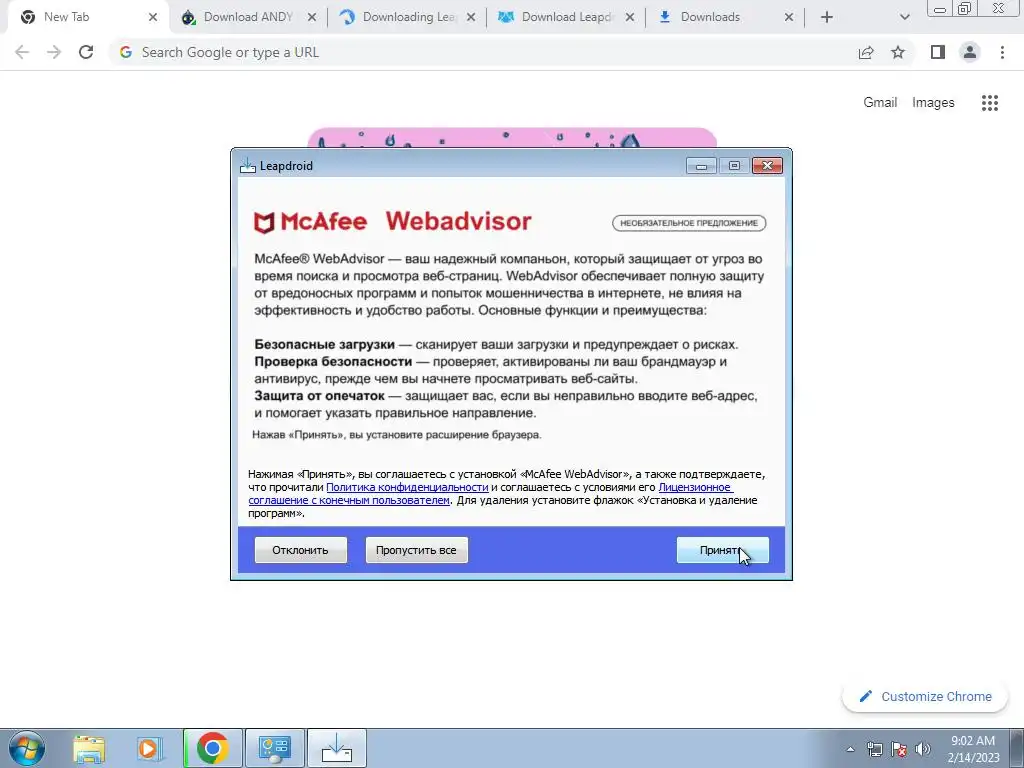This screenshot has height=768, width=1024.
Task: Click the network tray icon
Action: point(874,750)
